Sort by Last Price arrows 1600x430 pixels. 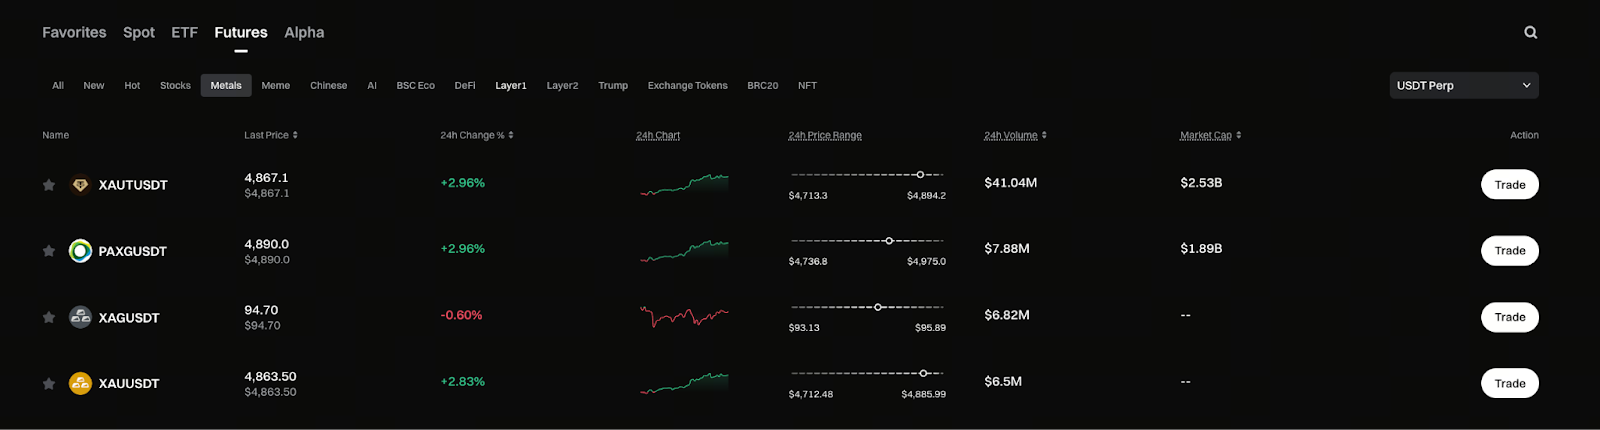[x=295, y=135]
